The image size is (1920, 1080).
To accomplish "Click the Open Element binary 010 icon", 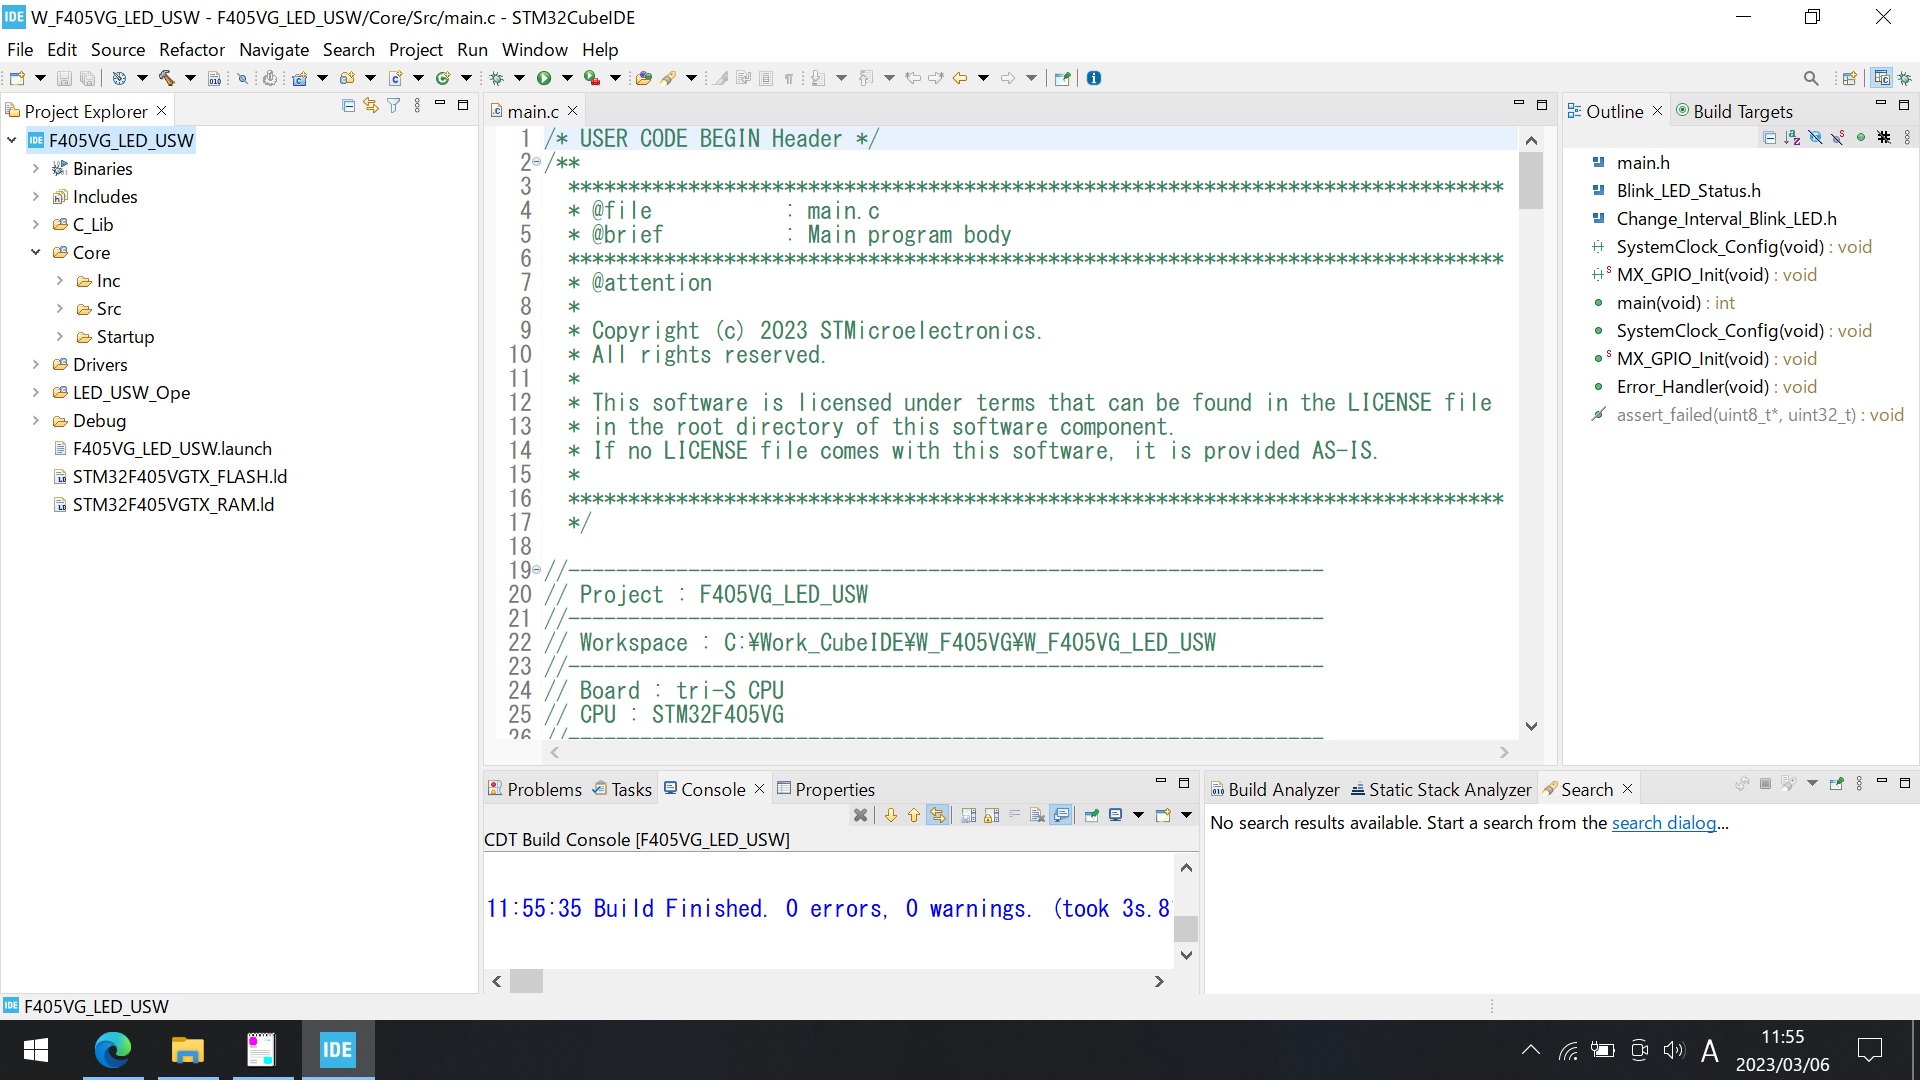I will click(214, 78).
